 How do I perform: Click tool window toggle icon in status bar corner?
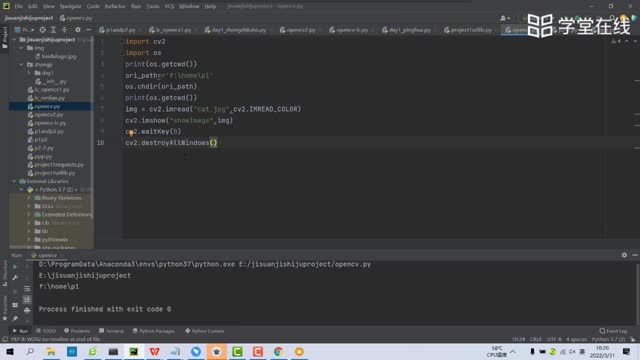[4, 340]
